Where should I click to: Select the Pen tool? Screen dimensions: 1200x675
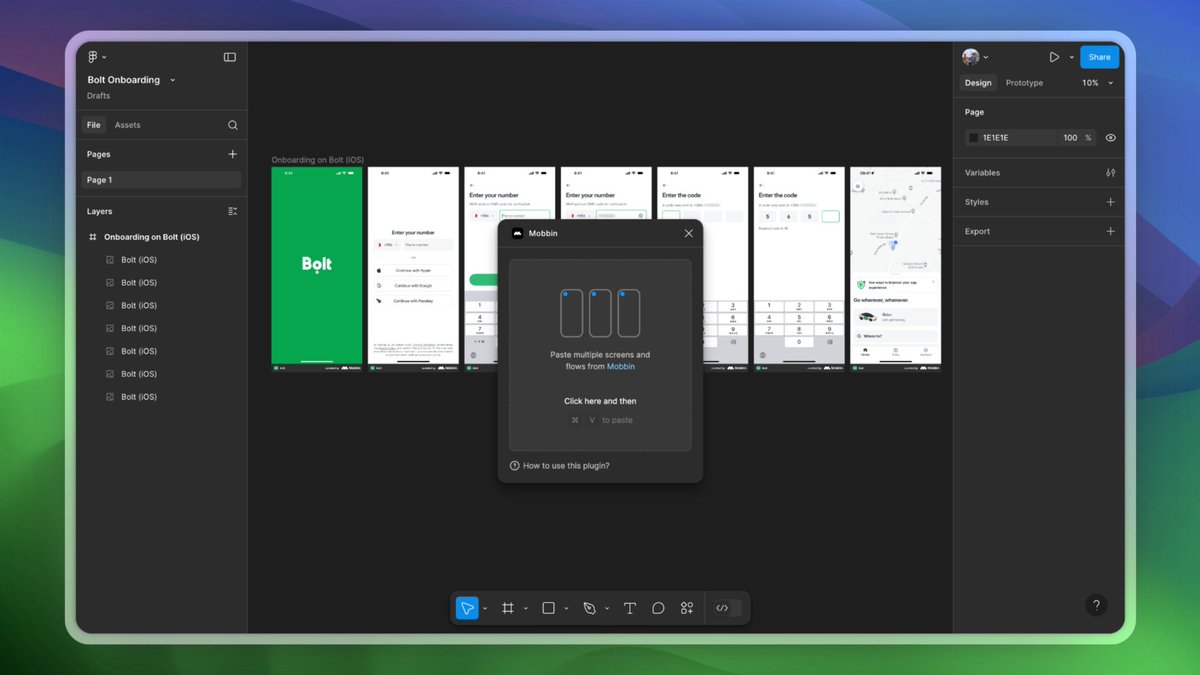[x=590, y=608]
